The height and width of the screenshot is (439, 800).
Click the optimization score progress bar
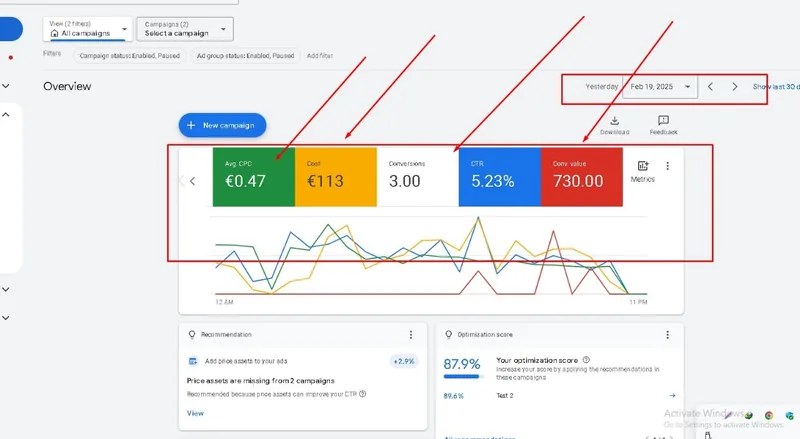pyautogui.click(x=461, y=377)
